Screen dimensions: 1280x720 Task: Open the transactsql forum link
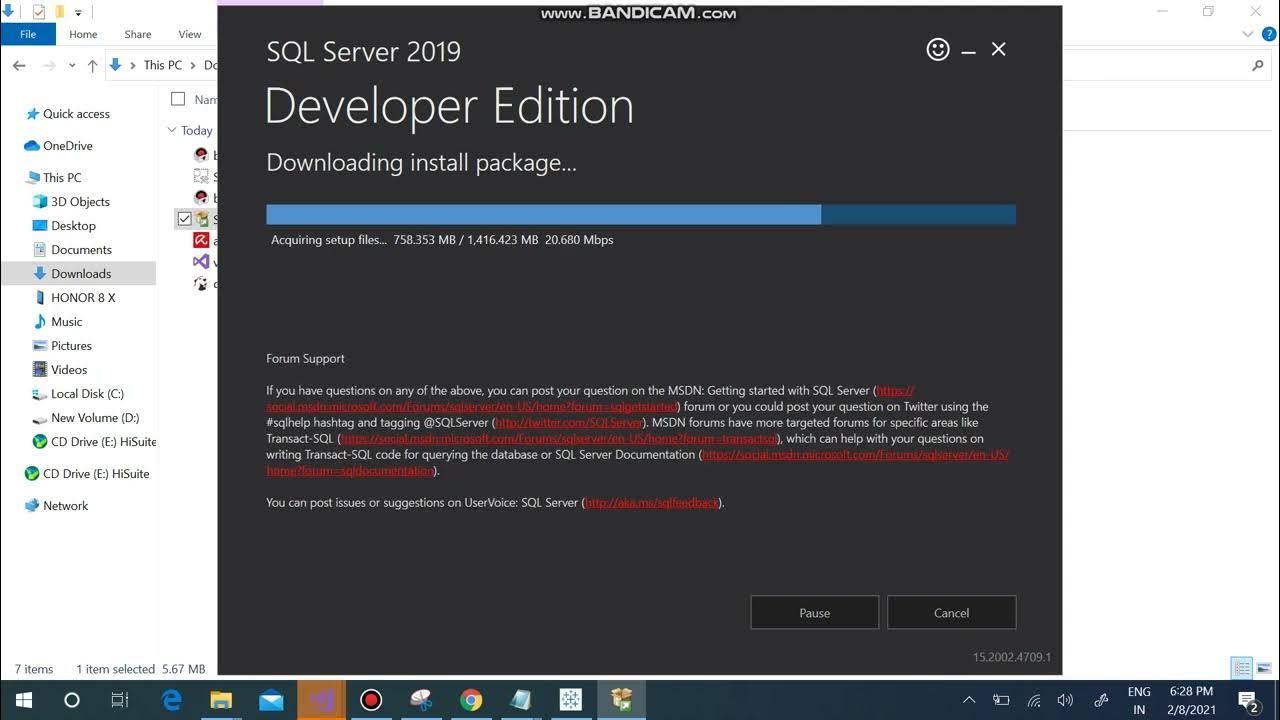click(560, 438)
